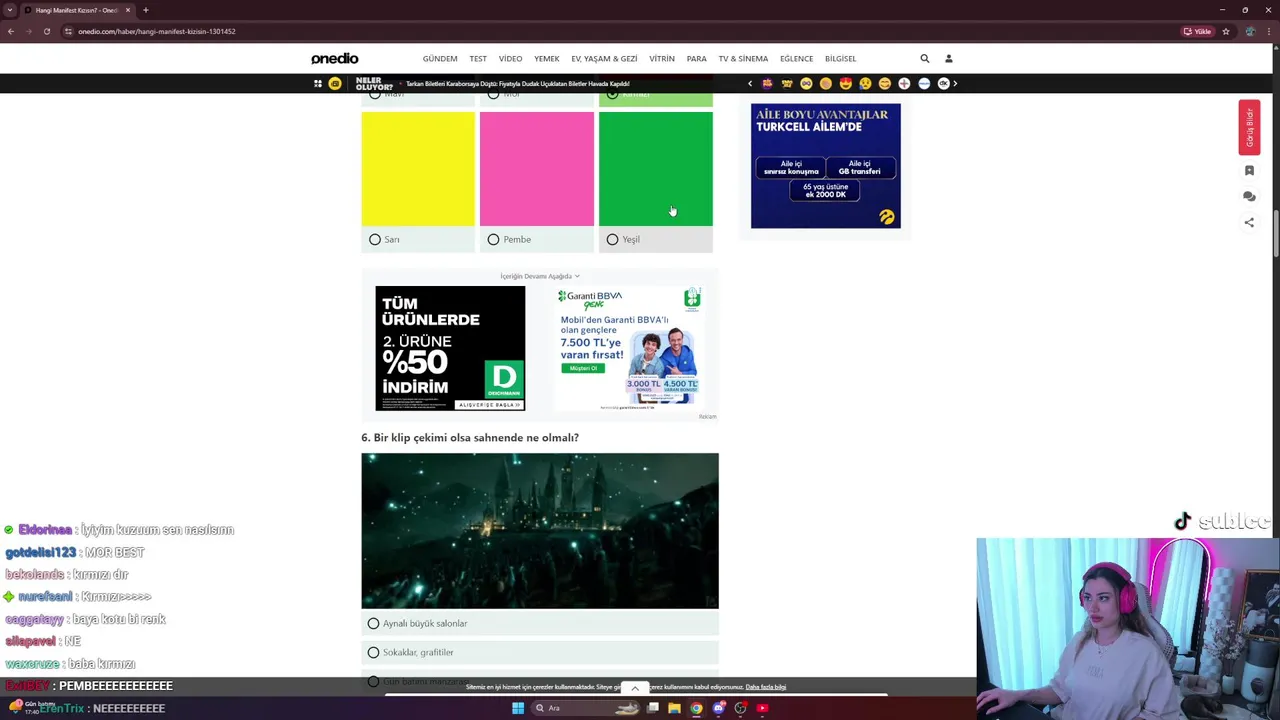Click the Görüş Bildir feedback button
The height and width of the screenshot is (720, 1280).
(x=1249, y=127)
